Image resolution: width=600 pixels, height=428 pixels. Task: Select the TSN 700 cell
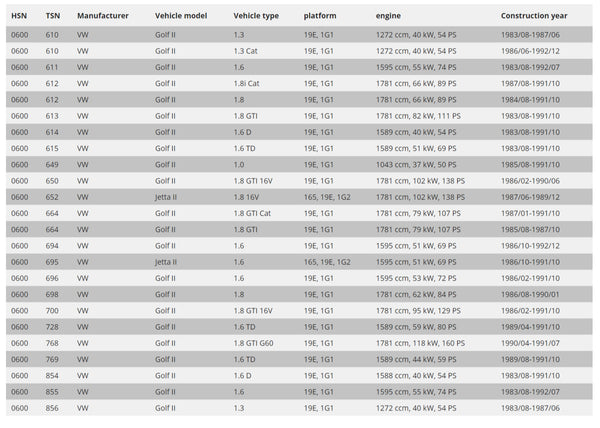coord(53,311)
